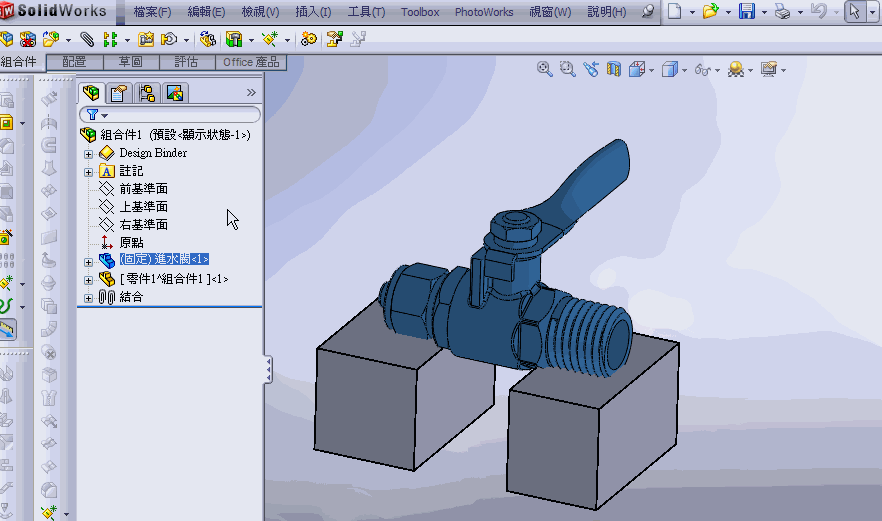Click the pushpin icon beside the Help menu

[x=648, y=11]
